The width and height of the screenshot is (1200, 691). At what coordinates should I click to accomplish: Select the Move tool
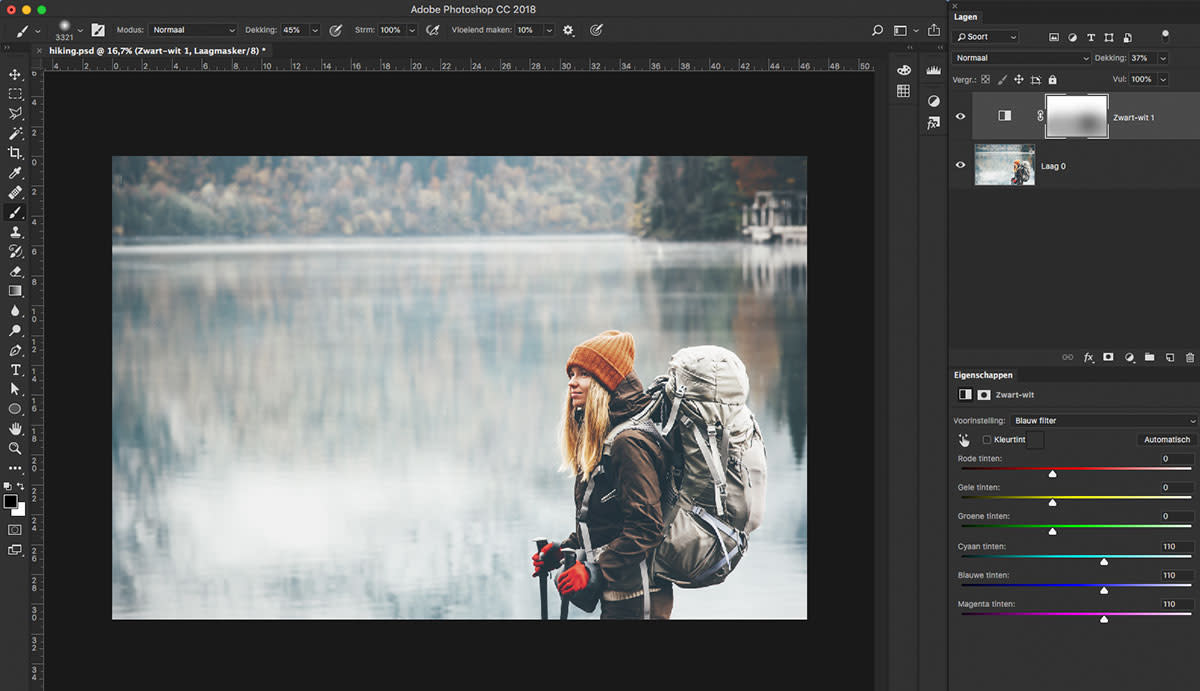point(15,75)
